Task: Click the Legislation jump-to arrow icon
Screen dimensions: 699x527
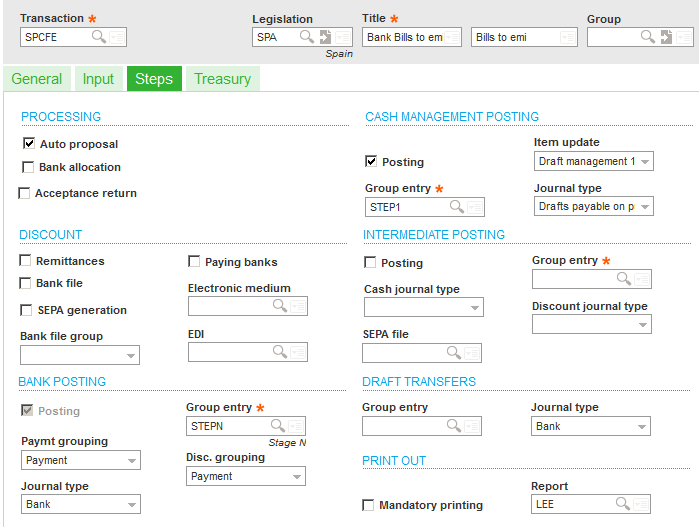Action: pos(326,37)
